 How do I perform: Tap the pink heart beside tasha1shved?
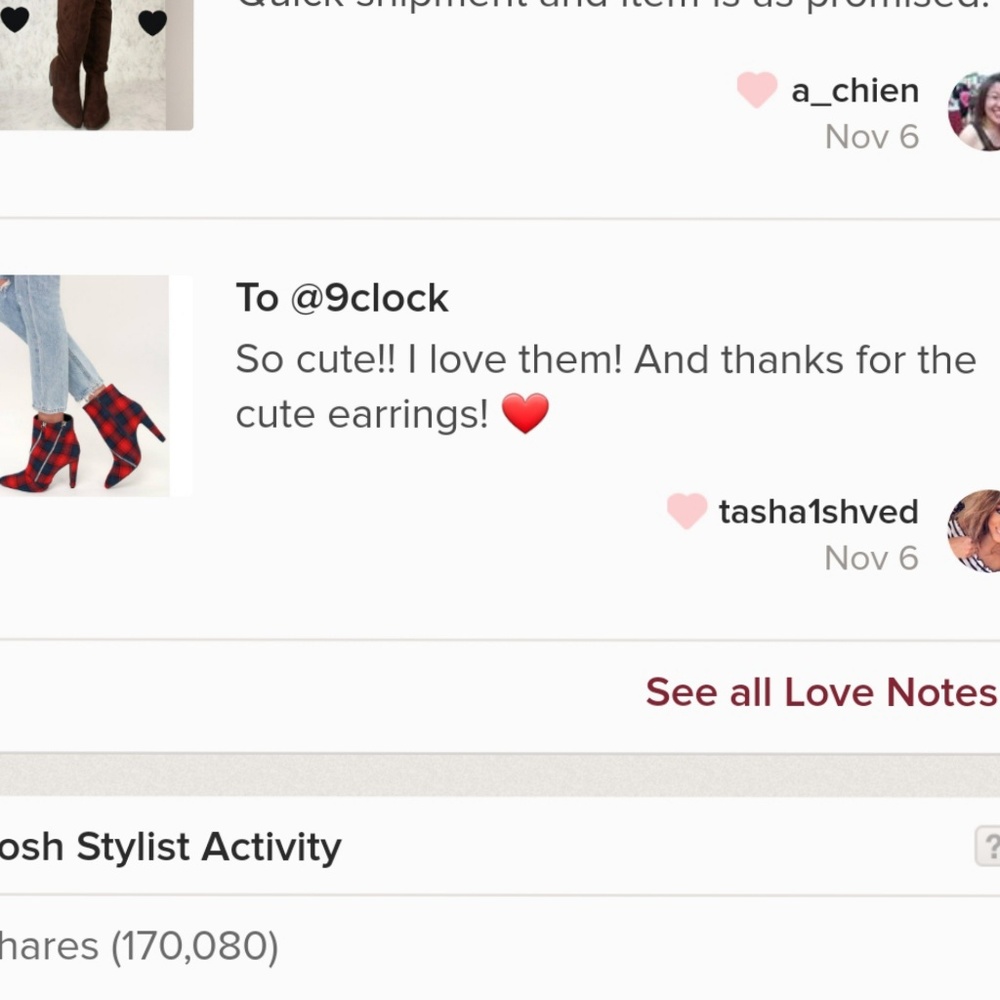coord(687,511)
